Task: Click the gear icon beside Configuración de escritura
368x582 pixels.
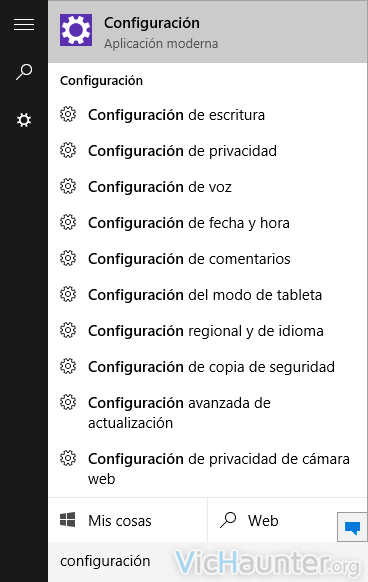Action: (68, 114)
